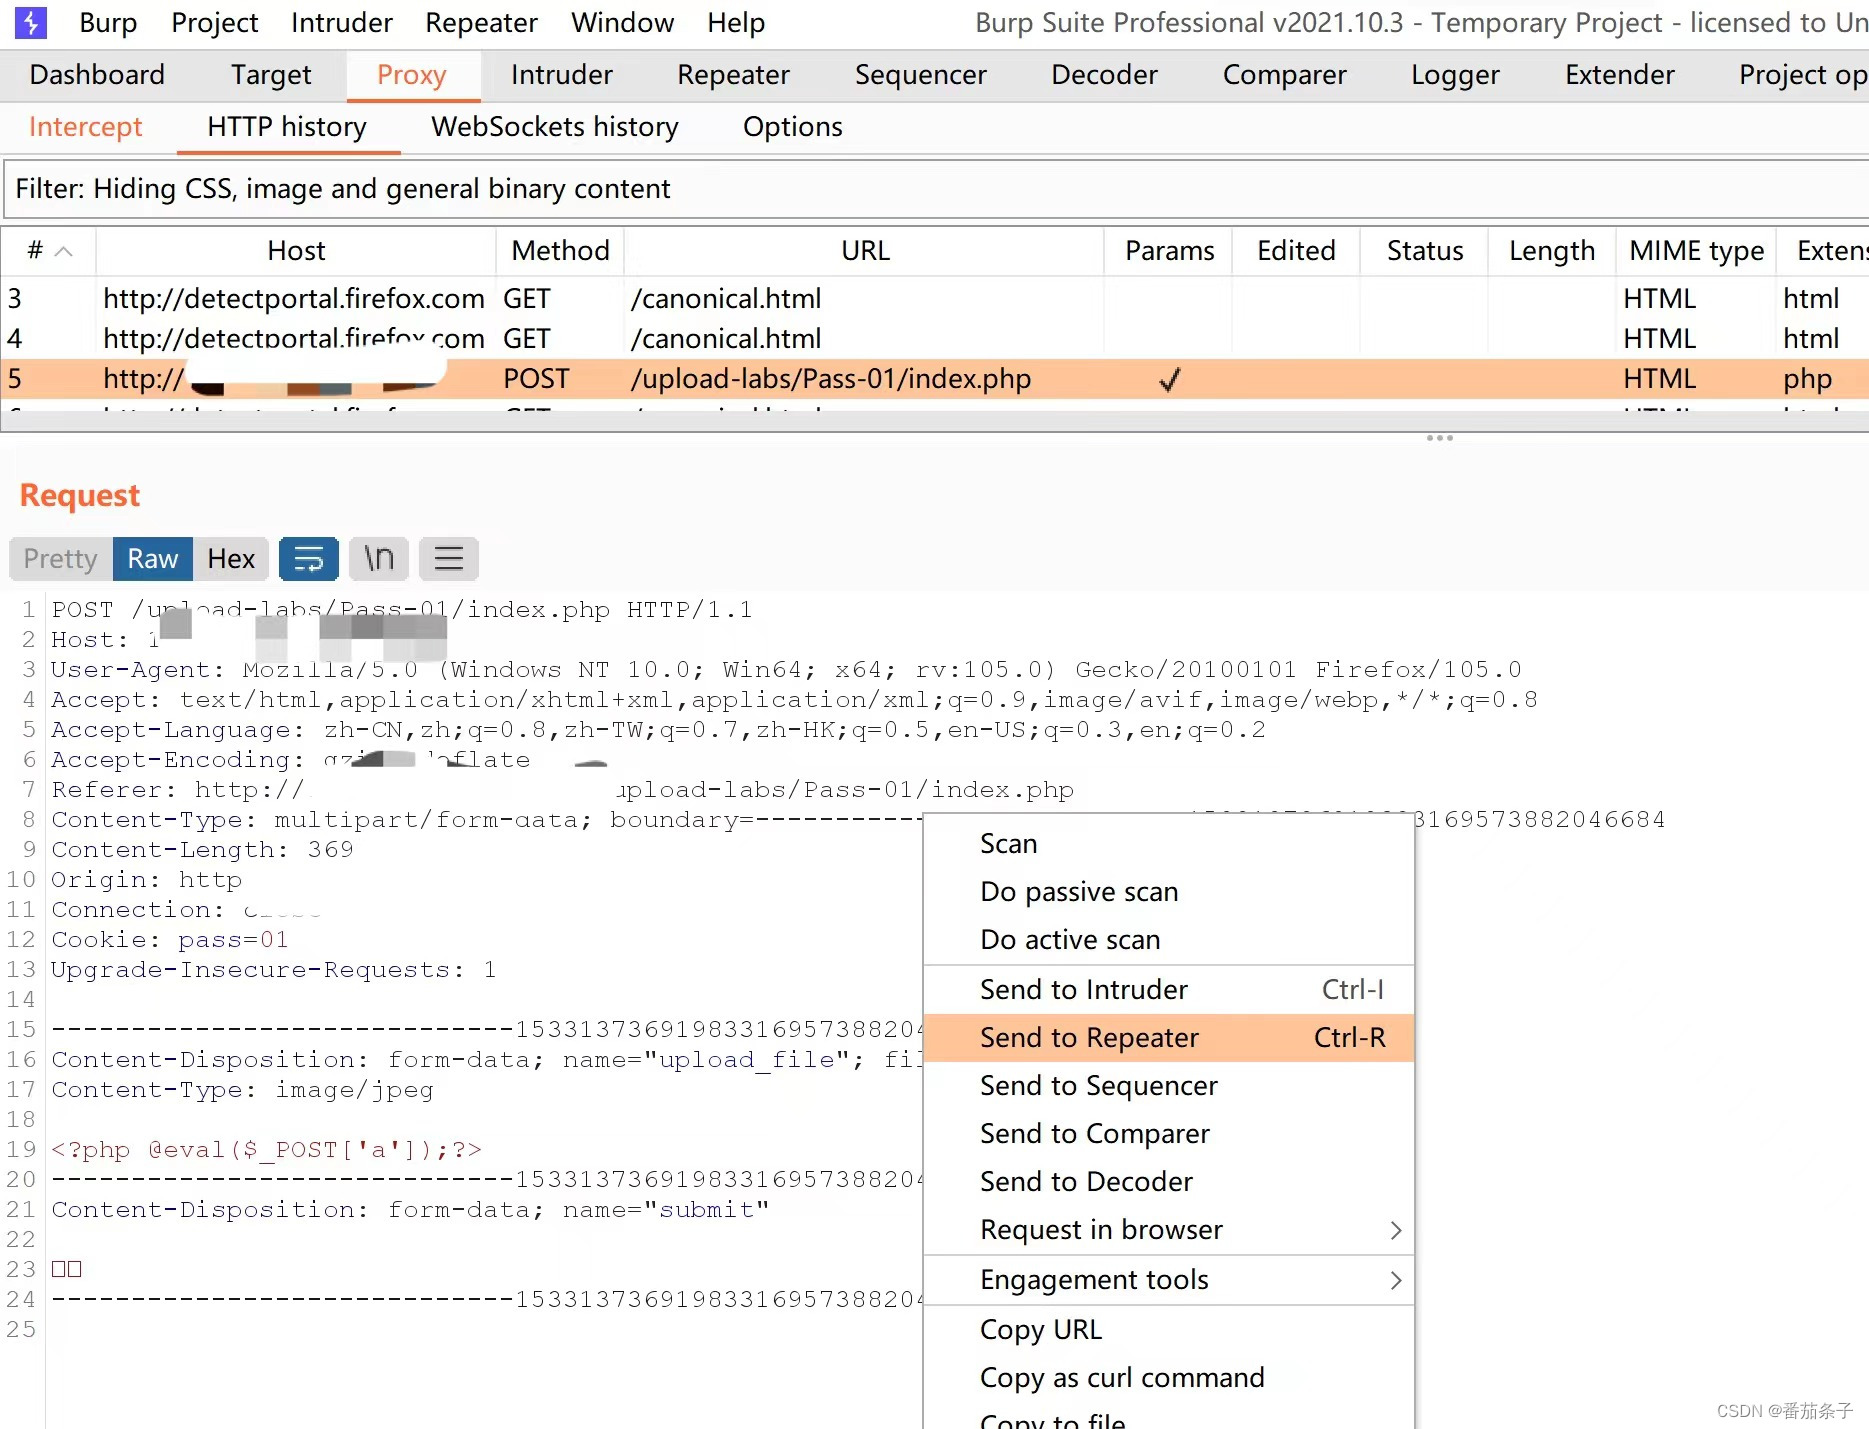This screenshot has height=1429, width=1869.
Task: Sort by the Status column header
Action: coord(1424,250)
